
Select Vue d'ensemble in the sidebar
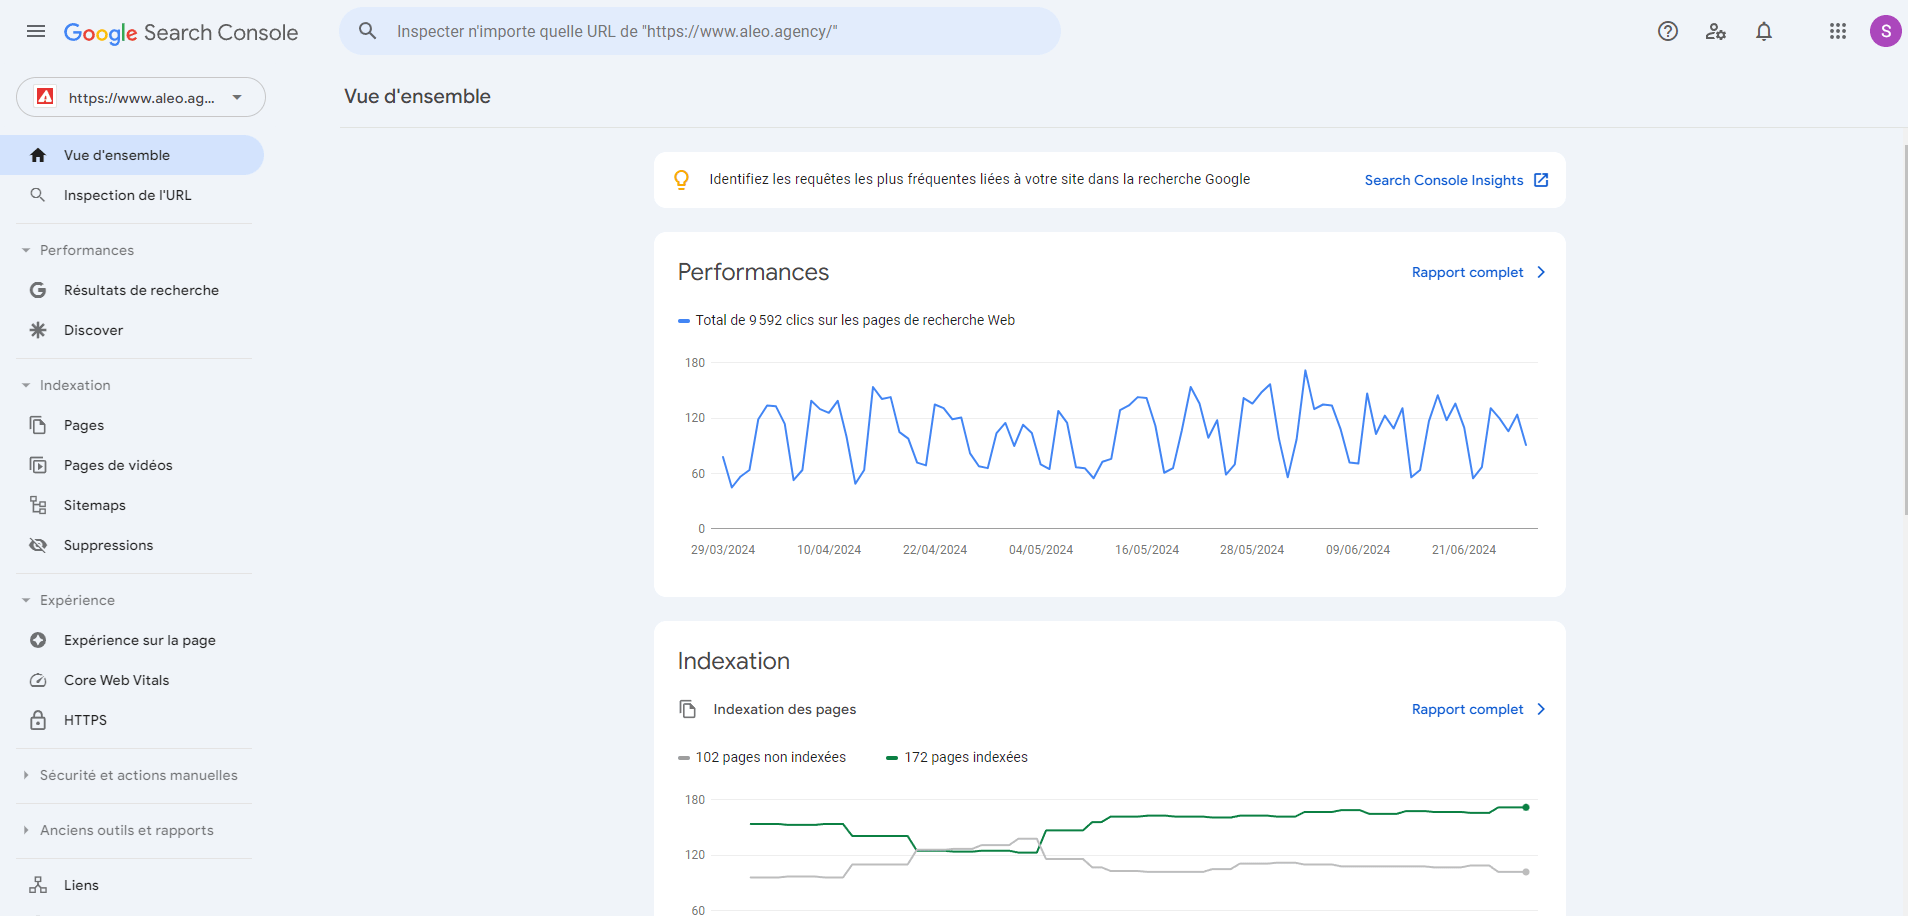[132, 155]
